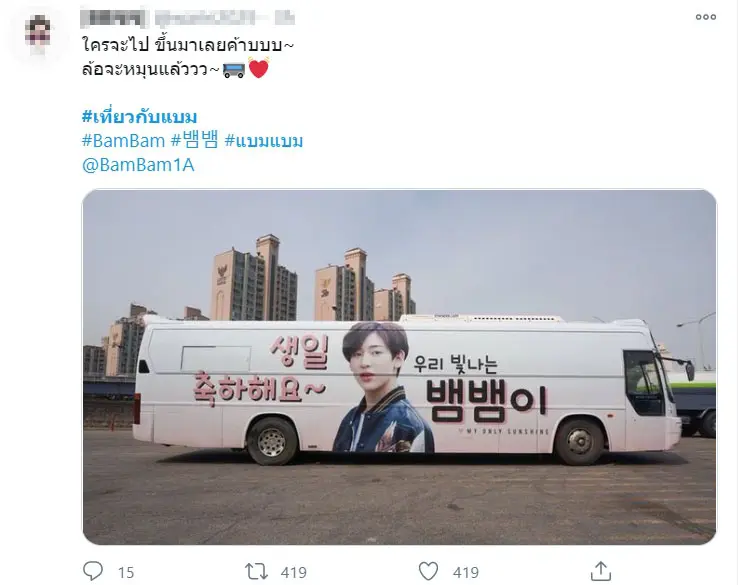The width and height of the screenshot is (740, 585).
Task: Follow the #BamBam hashtag link
Action: click(x=124, y=141)
